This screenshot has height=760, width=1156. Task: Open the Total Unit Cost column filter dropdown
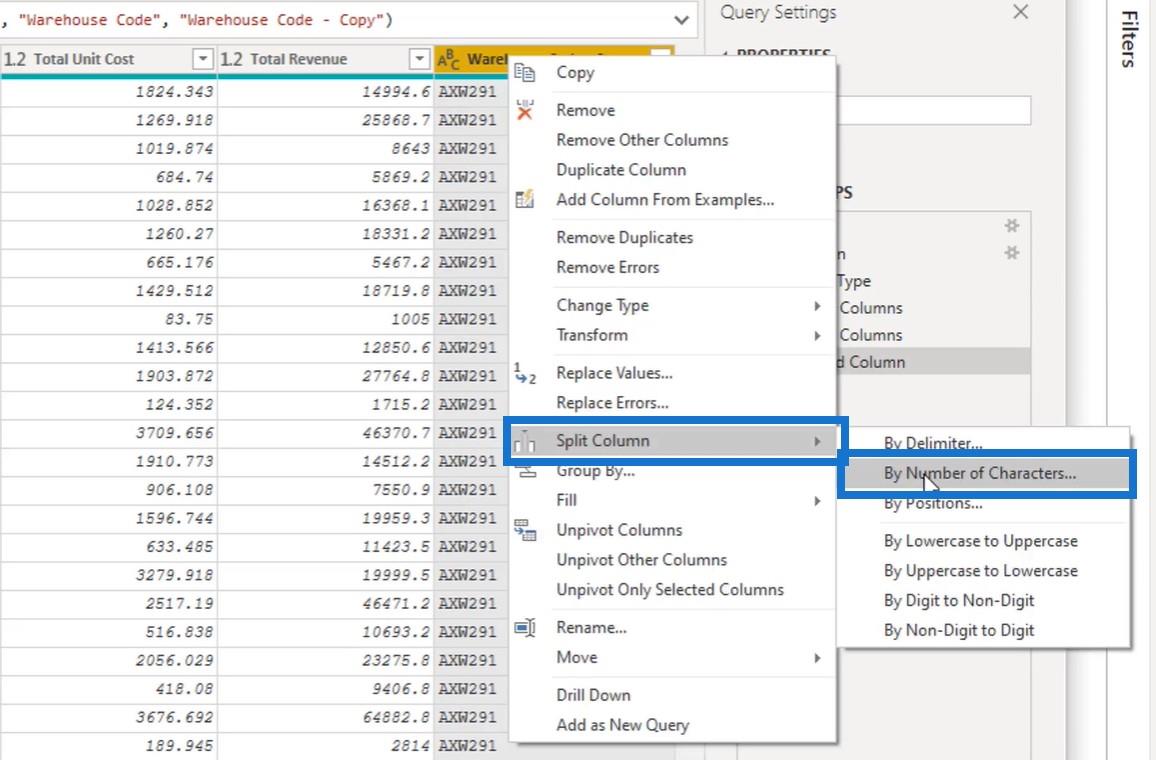coord(203,59)
